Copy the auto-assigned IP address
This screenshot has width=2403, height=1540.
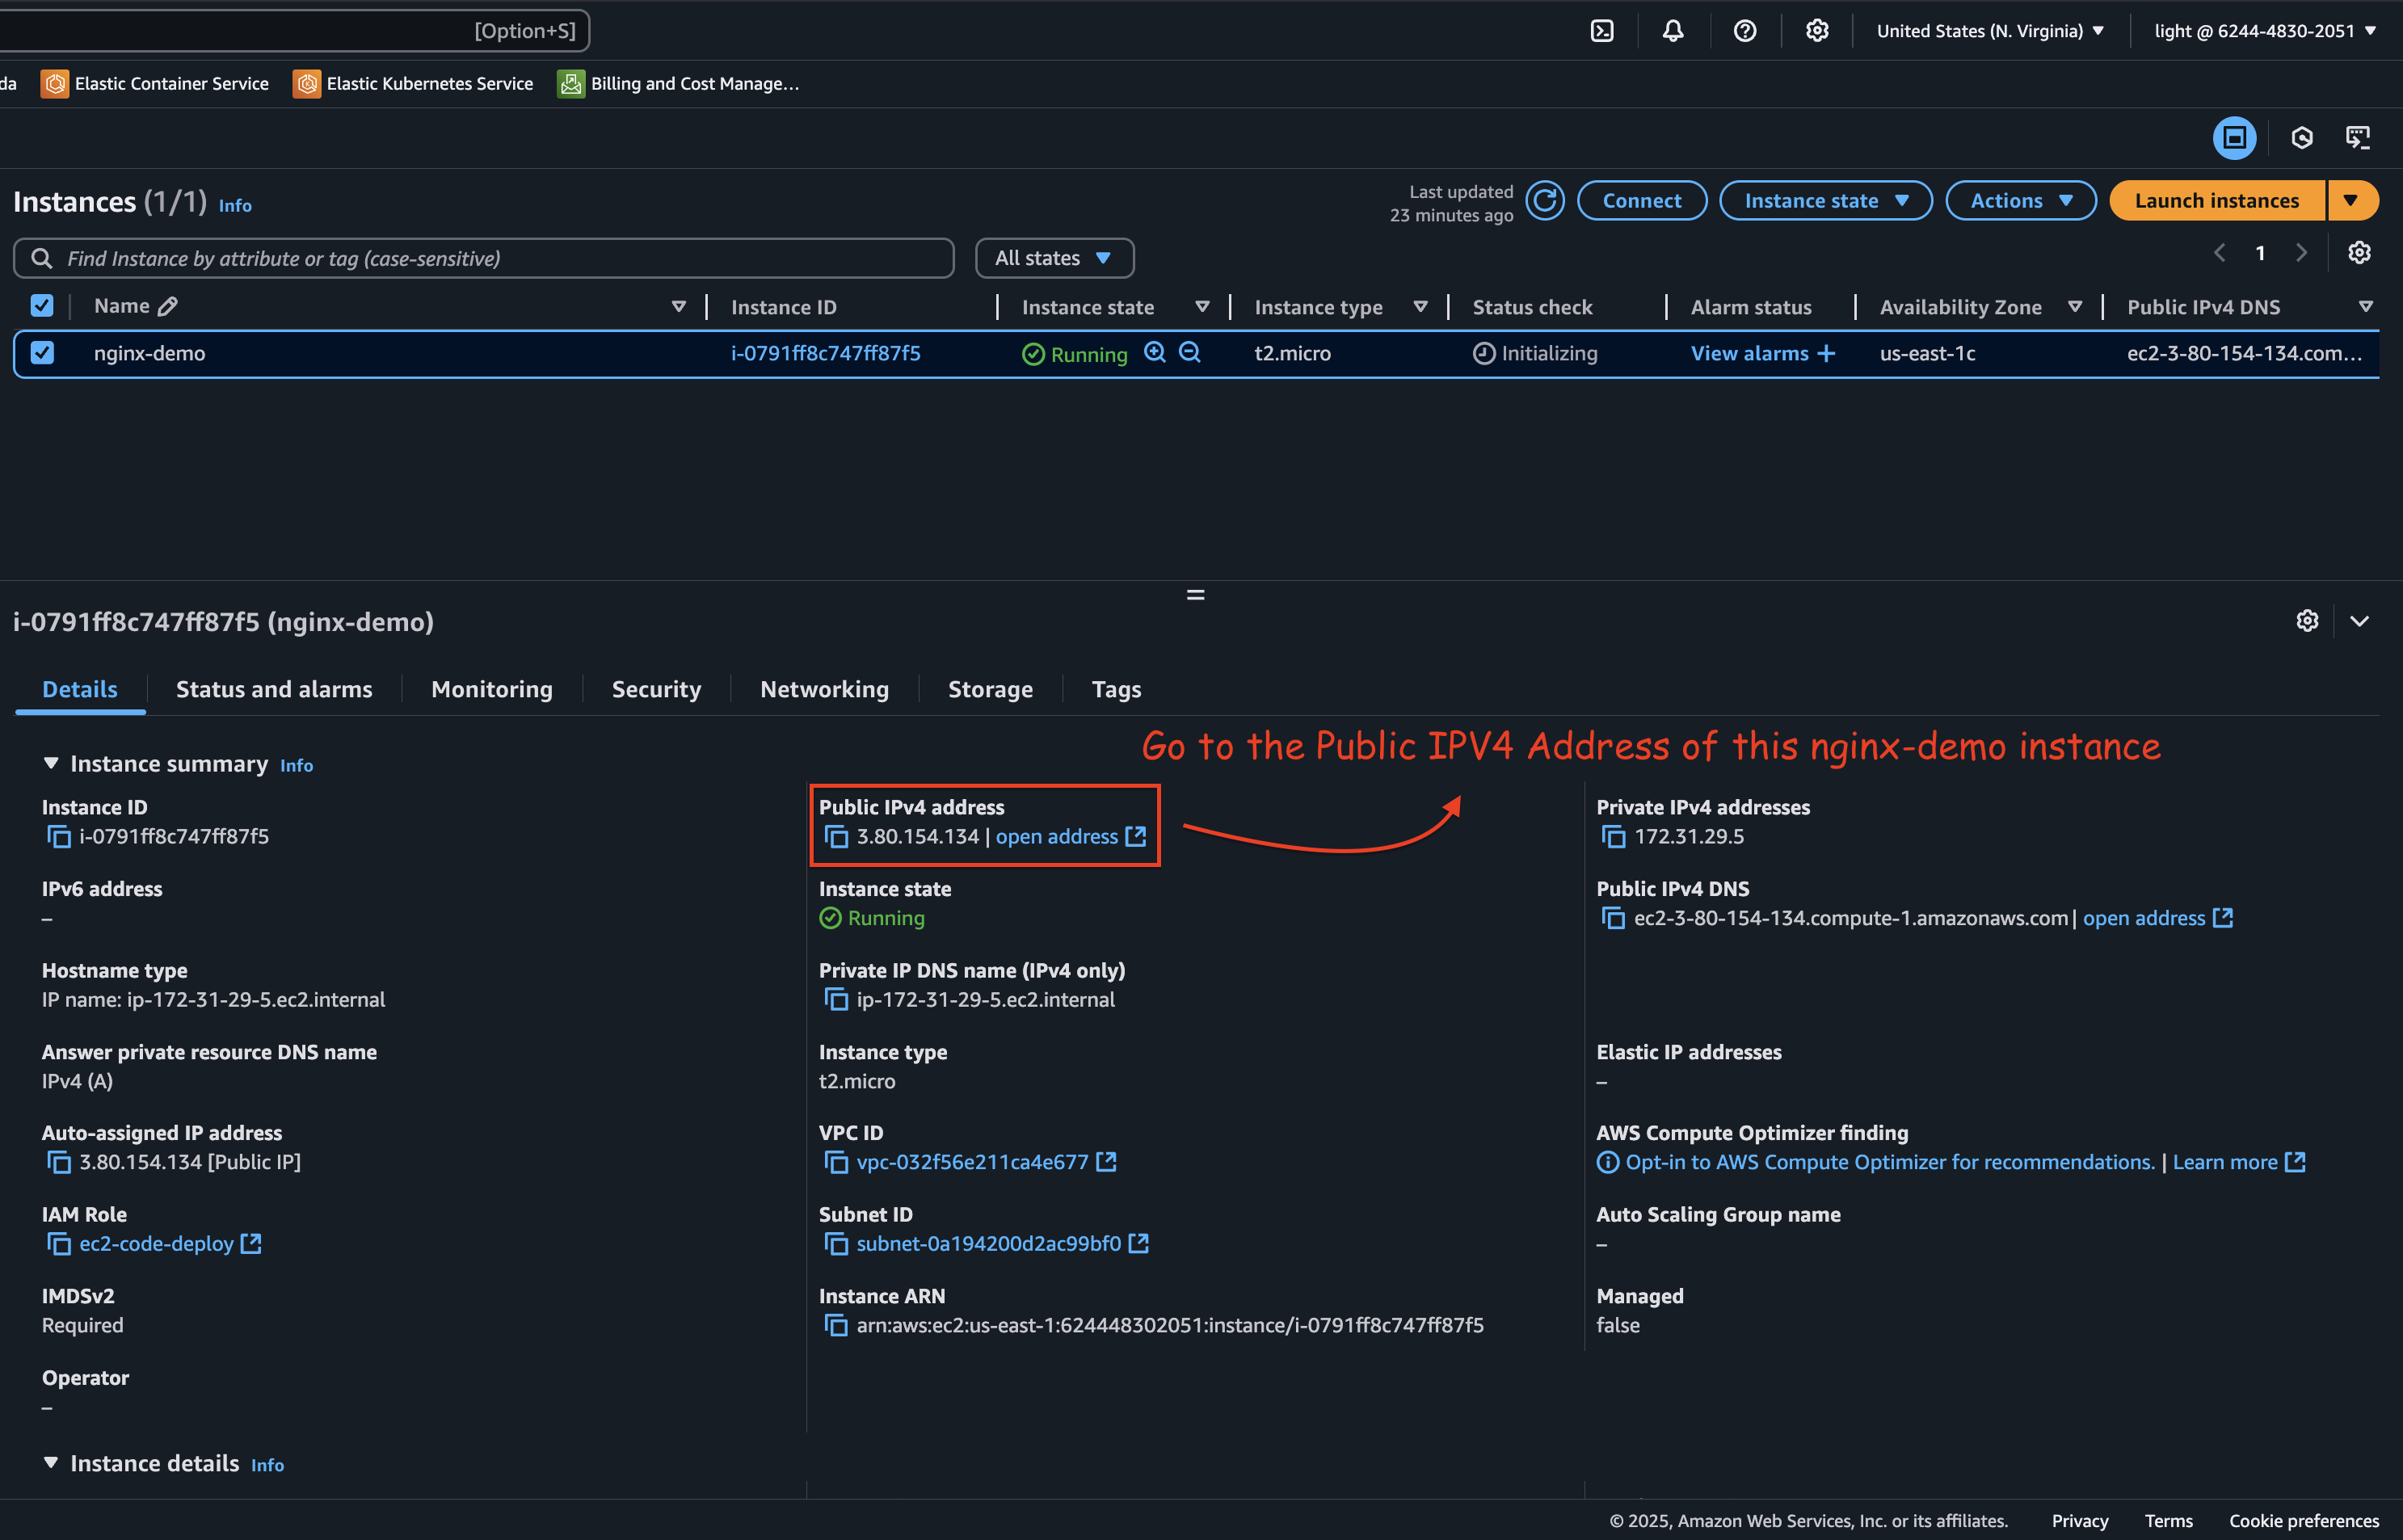(x=59, y=1162)
